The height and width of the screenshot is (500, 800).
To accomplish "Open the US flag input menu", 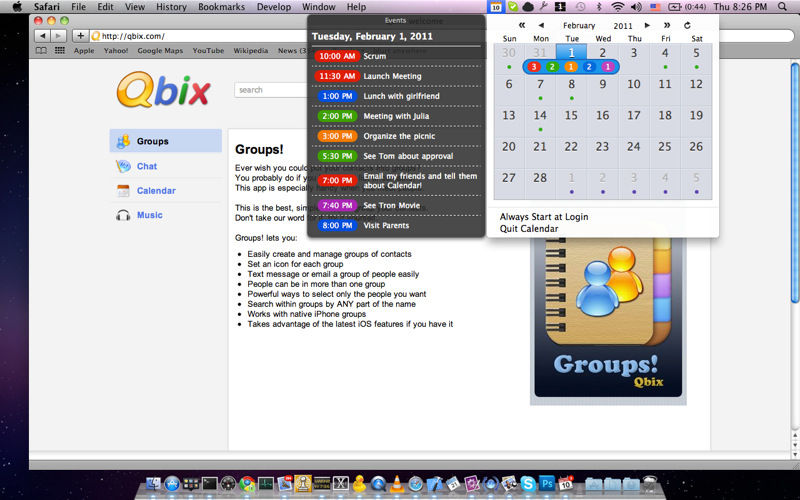I will click(655, 7).
